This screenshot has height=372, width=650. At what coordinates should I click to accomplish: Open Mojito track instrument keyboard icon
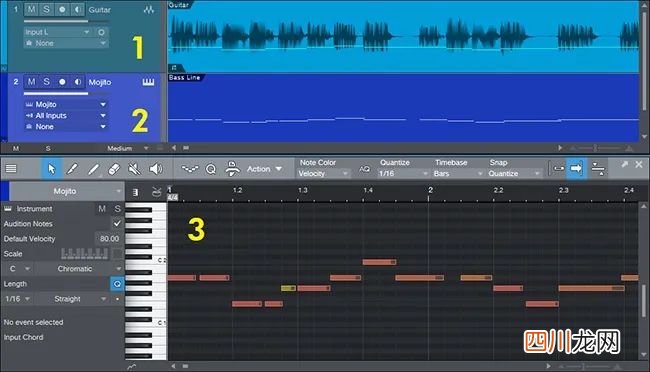coord(148,82)
